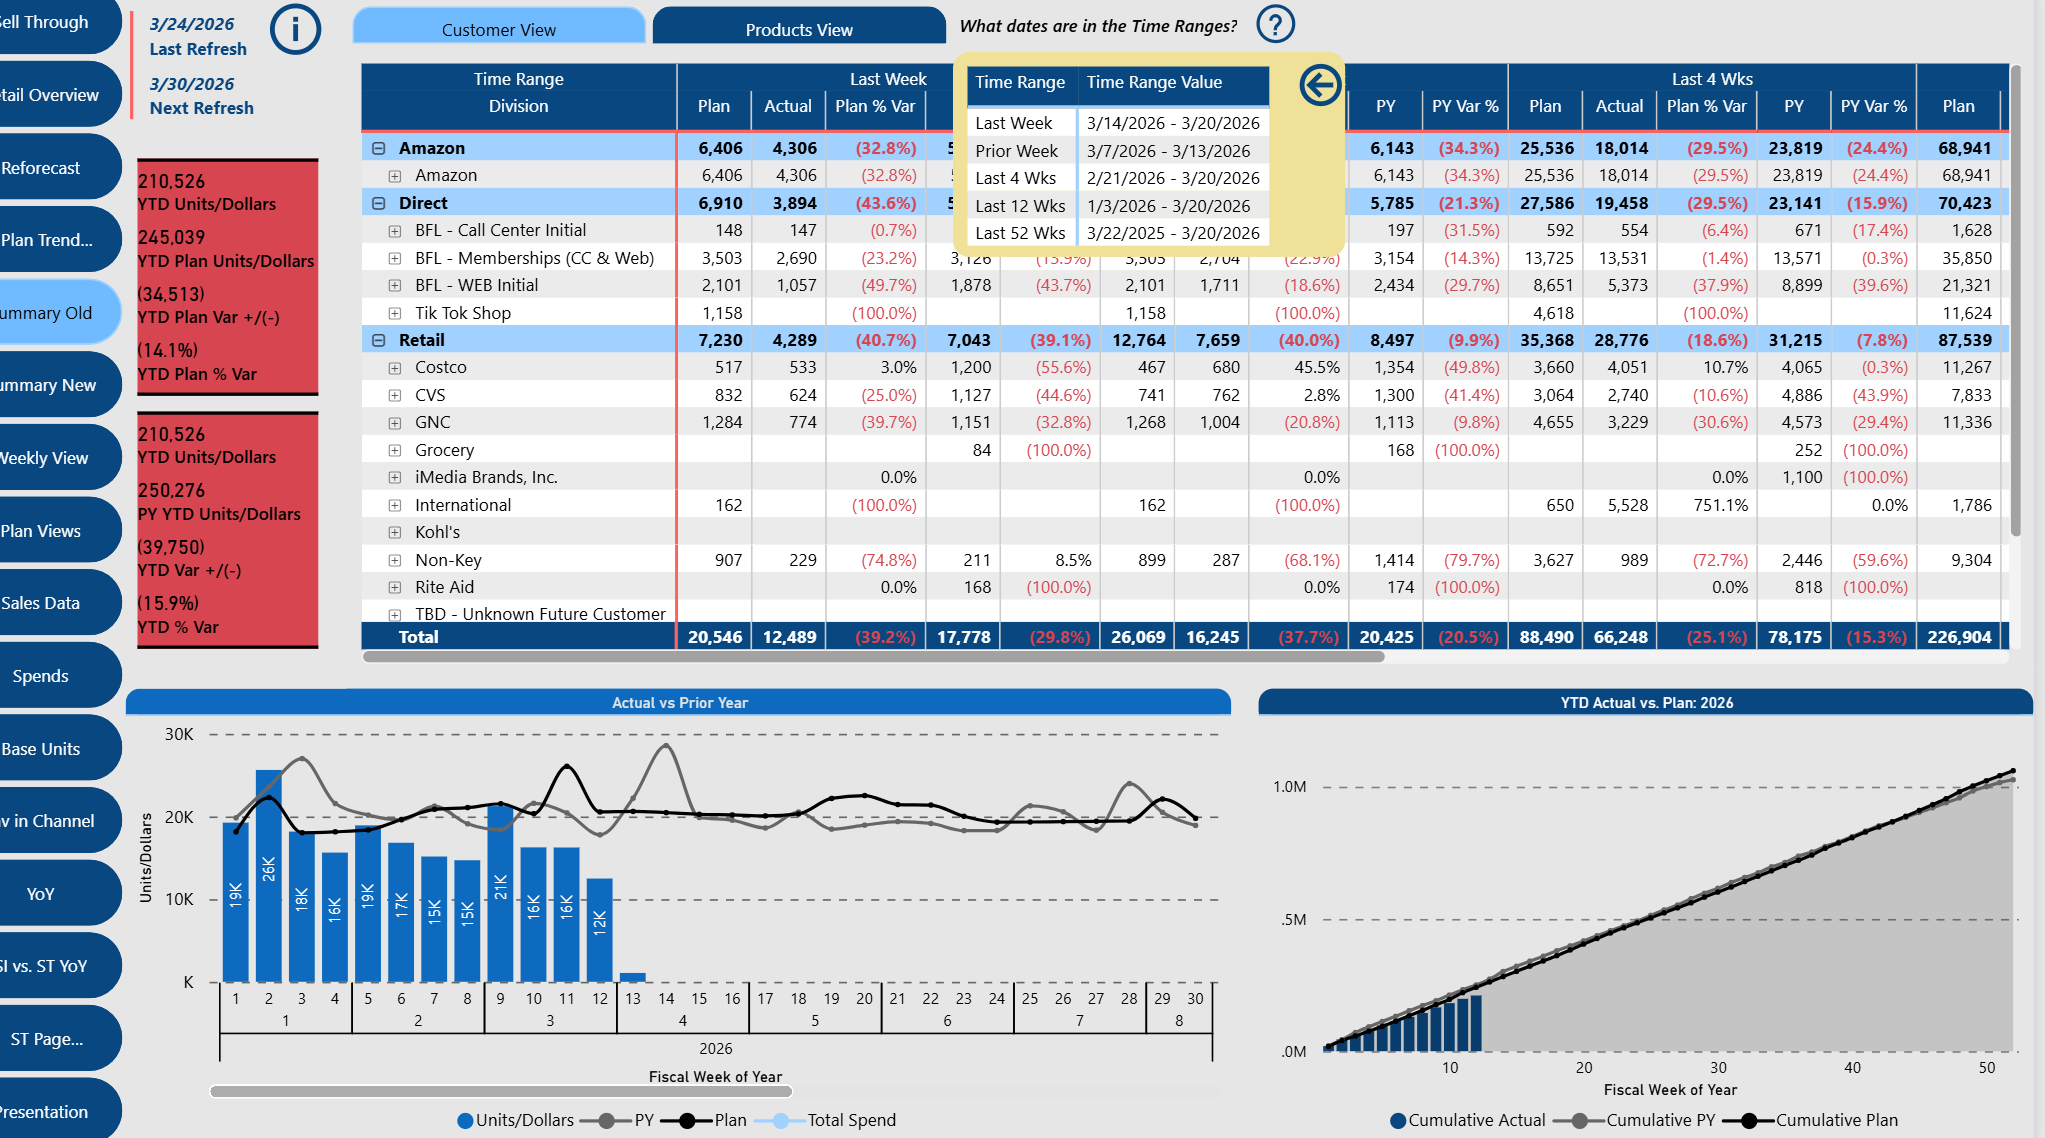
Task: Expand the Tik Tok Shop row
Action: (395, 313)
